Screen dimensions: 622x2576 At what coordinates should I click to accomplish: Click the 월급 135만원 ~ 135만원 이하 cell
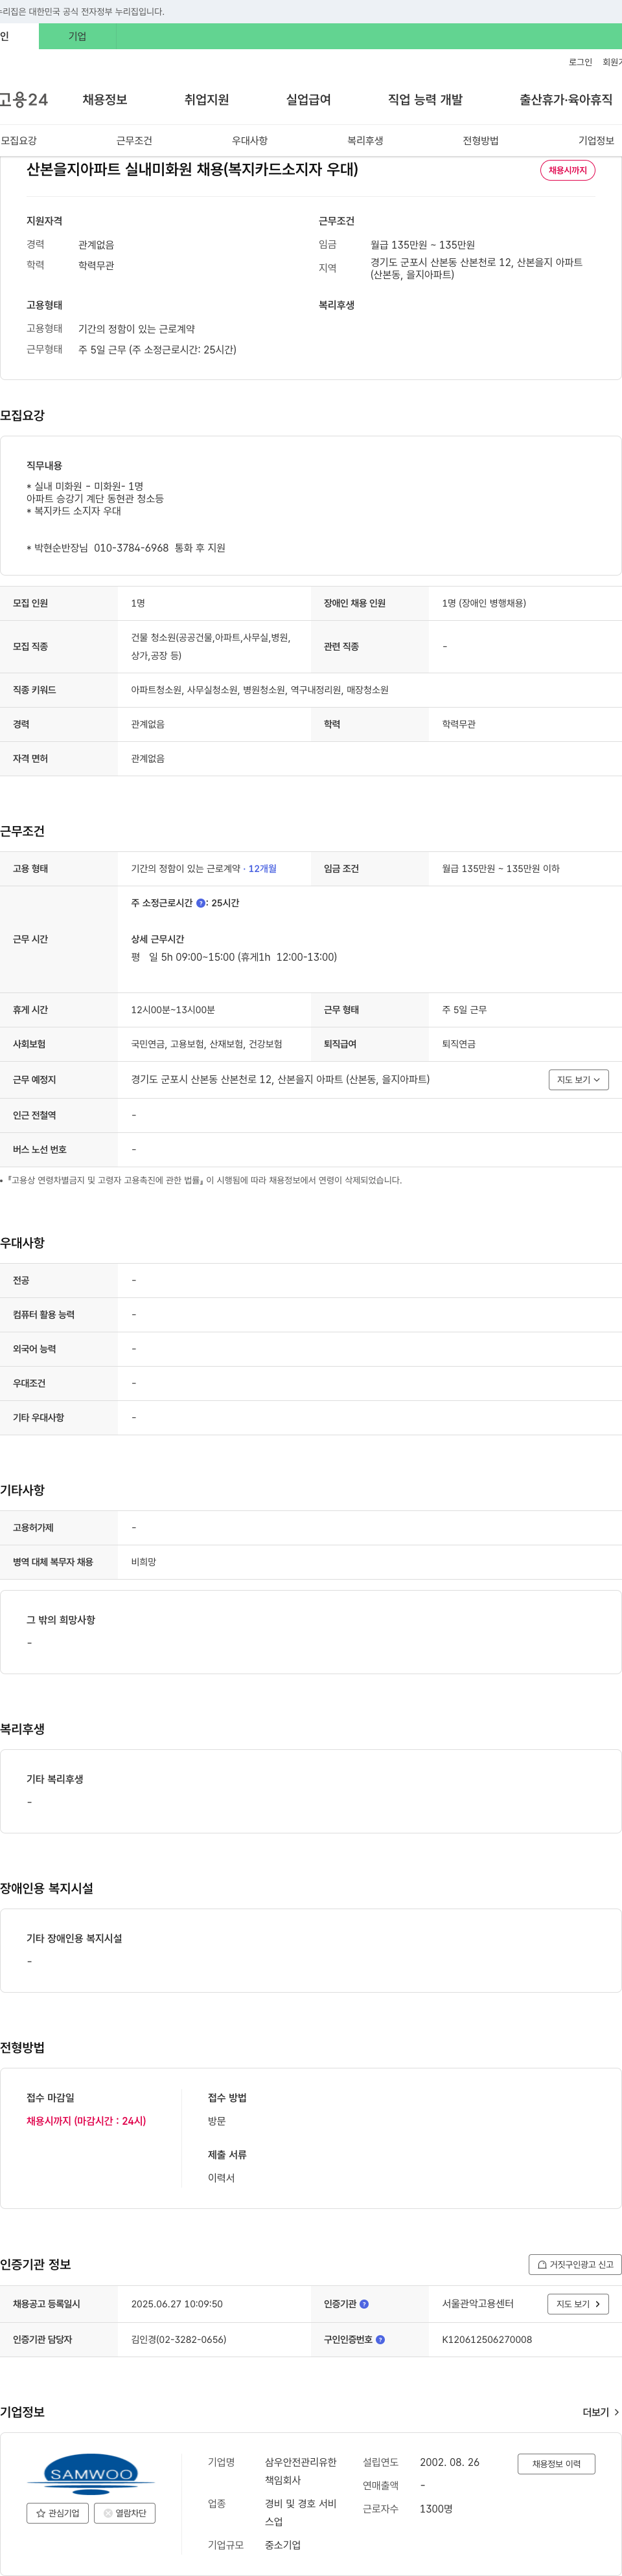[x=501, y=869]
